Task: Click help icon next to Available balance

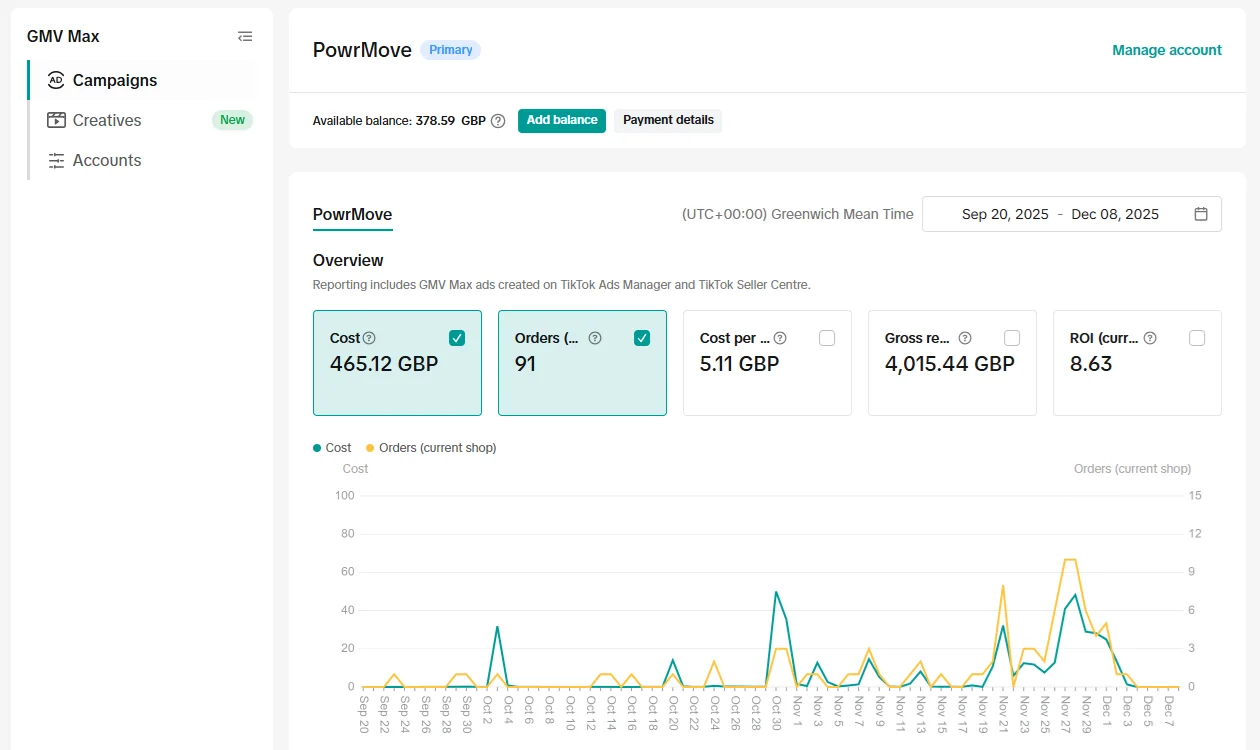Action: click(498, 121)
